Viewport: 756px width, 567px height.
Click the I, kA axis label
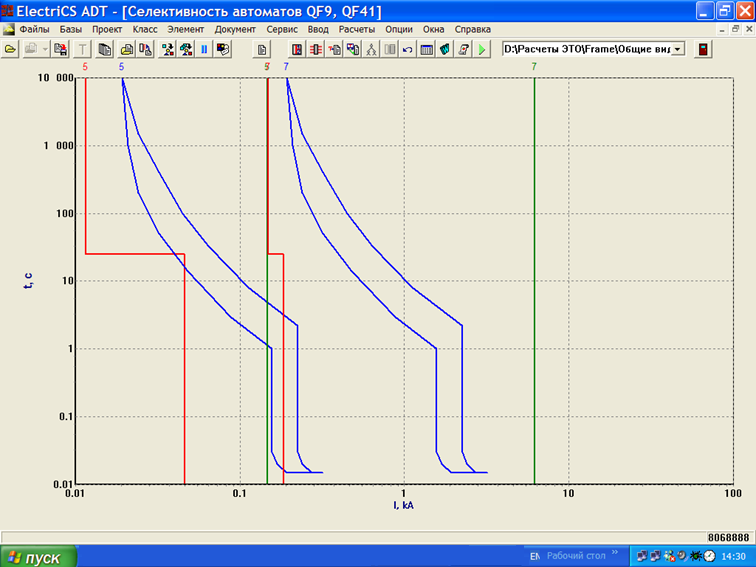click(403, 505)
